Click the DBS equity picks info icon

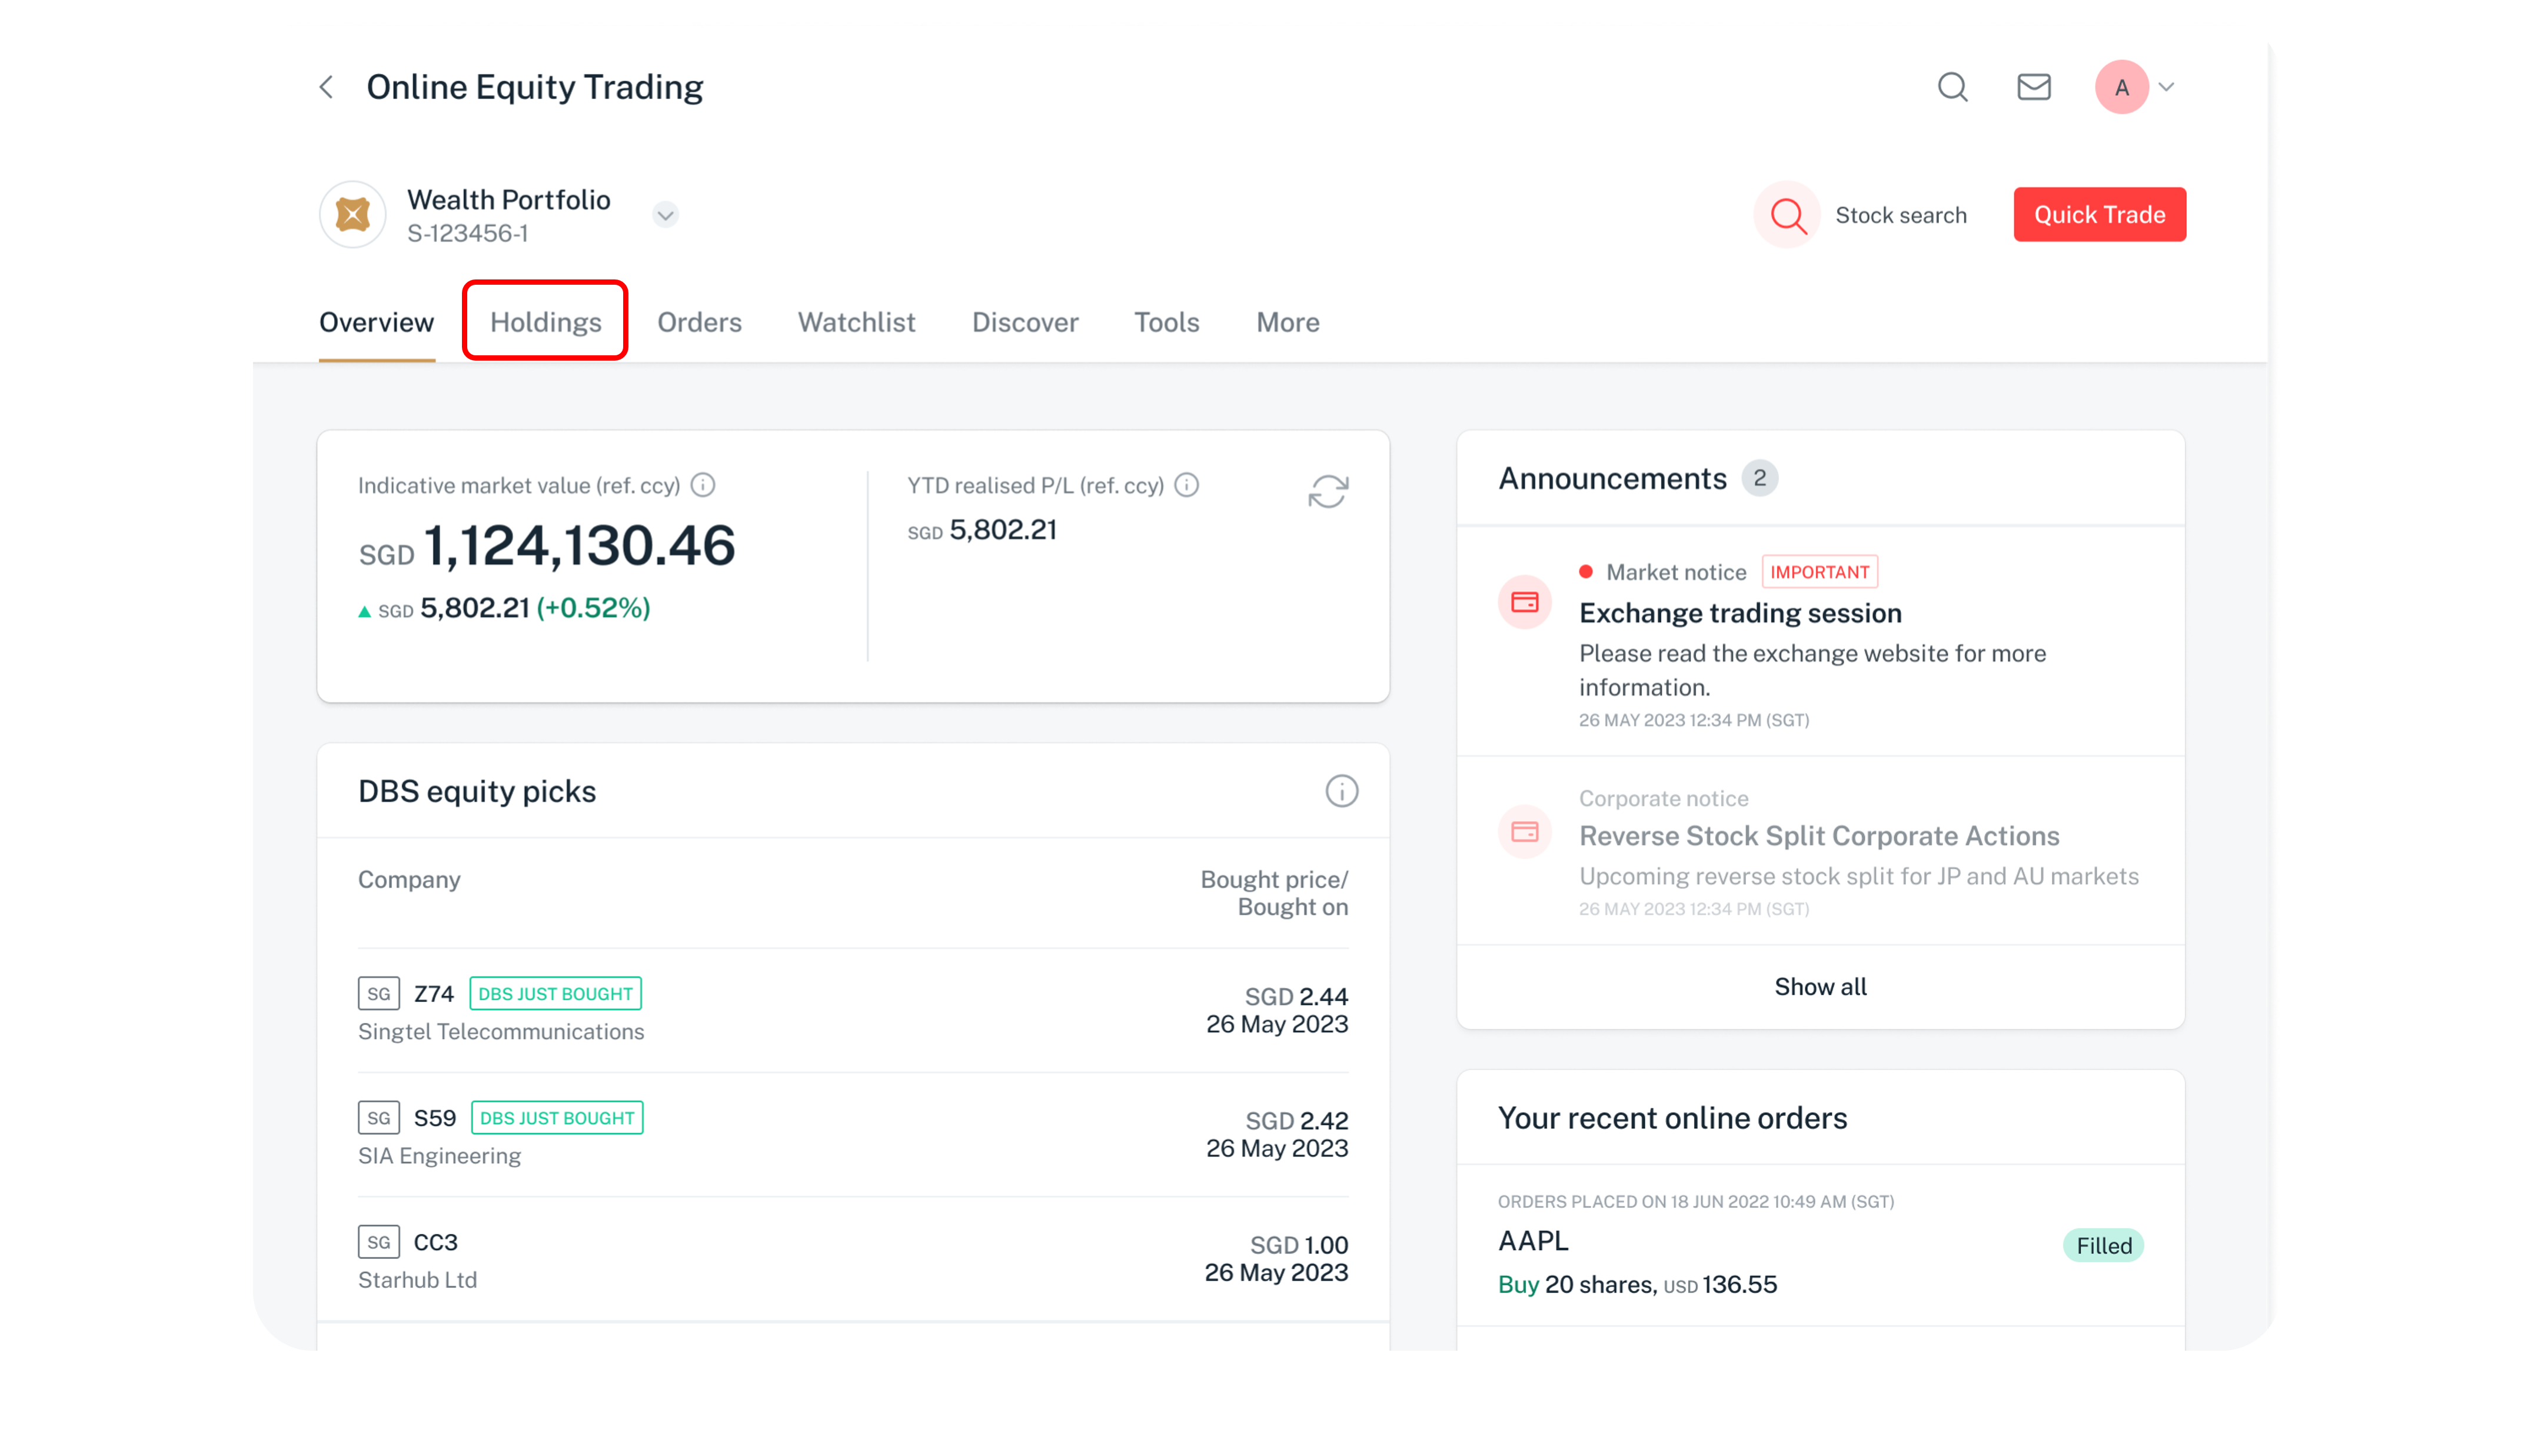tap(1341, 791)
